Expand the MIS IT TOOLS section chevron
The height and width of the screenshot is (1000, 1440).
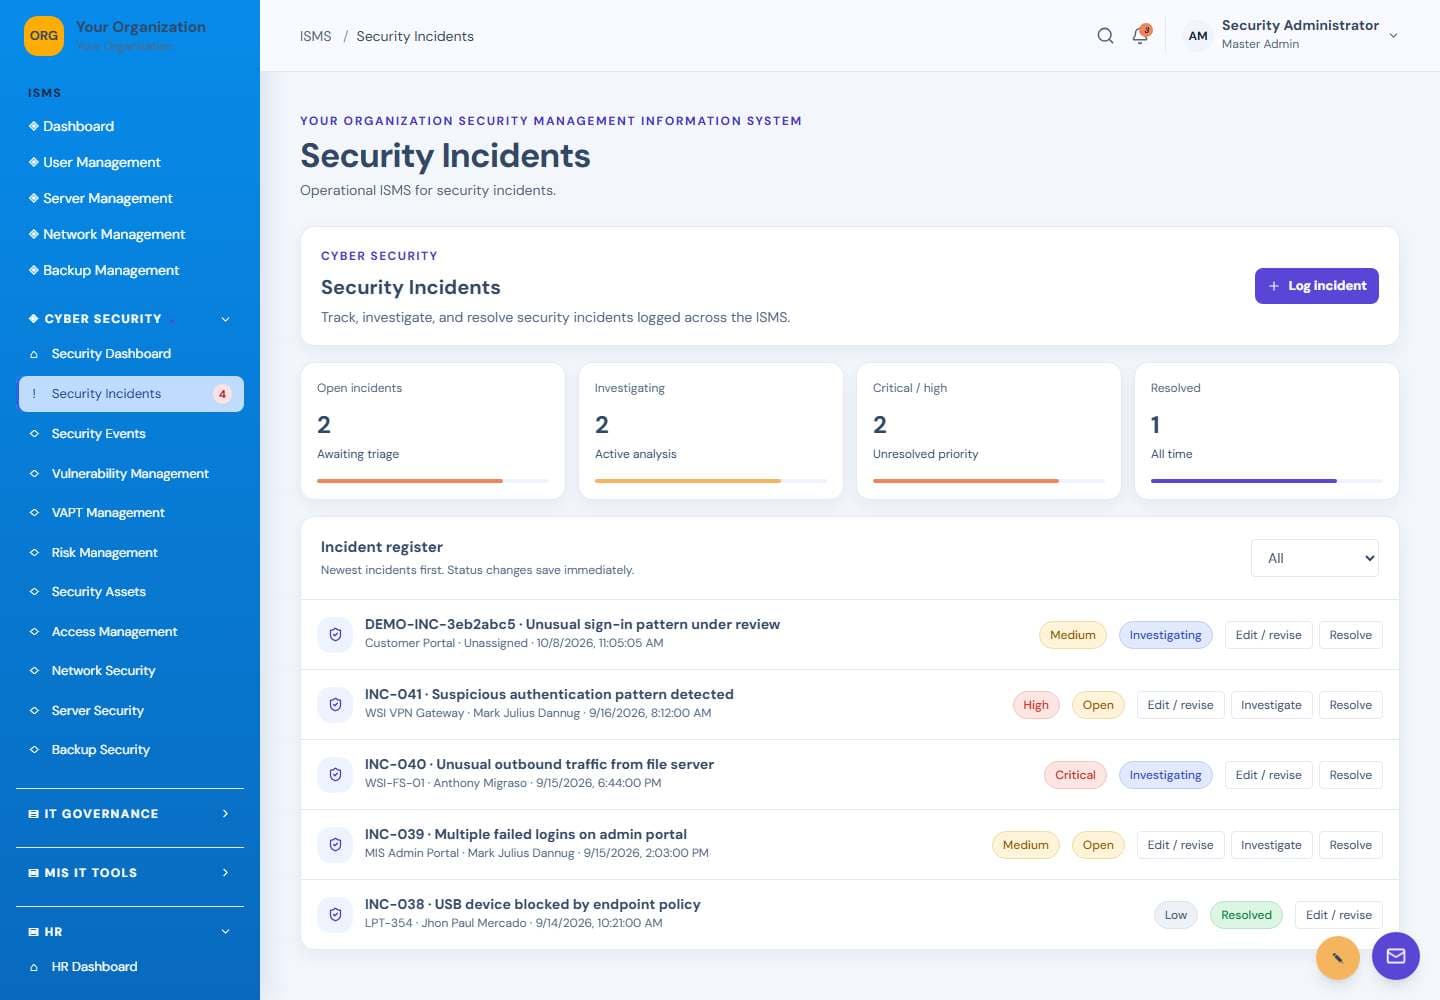click(x=225, y=873)
